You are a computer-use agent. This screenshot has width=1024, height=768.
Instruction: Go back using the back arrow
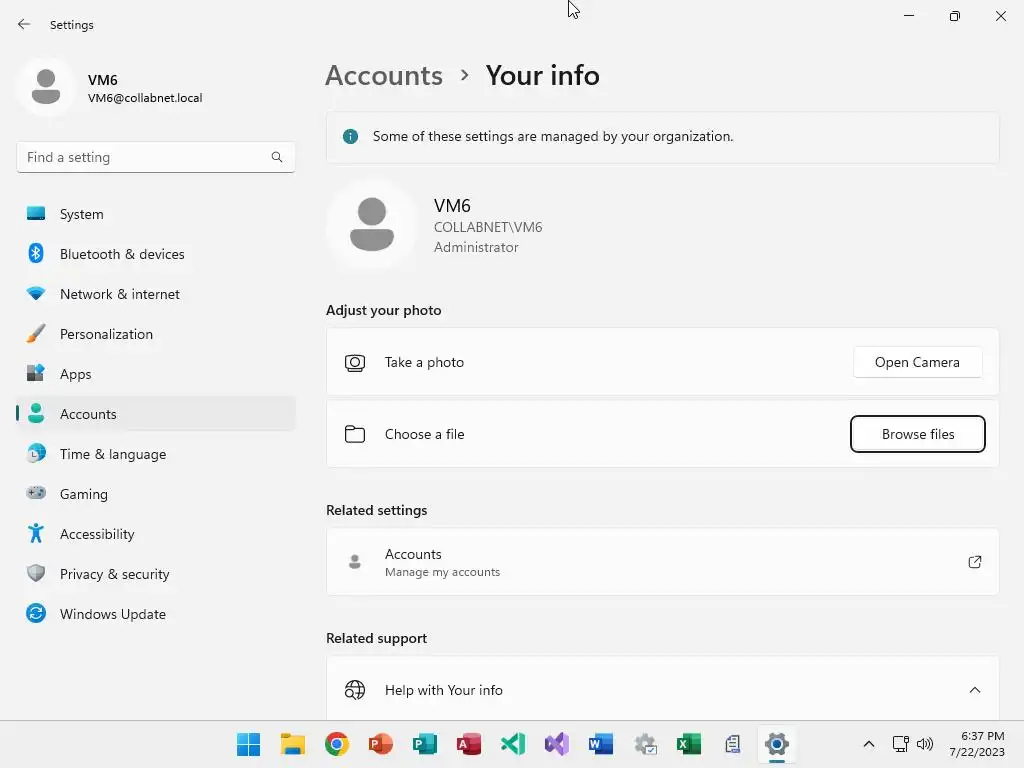(24, 25)
